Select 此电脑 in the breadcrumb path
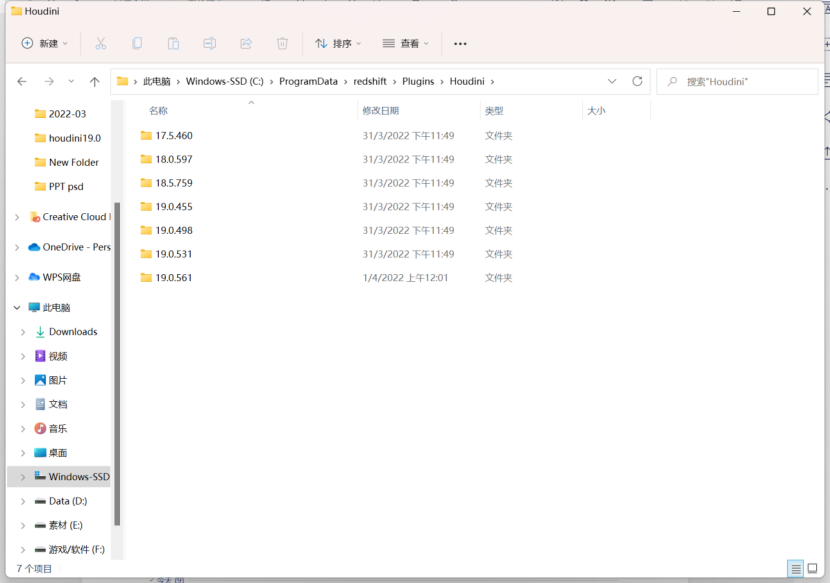This screenshot has width=830, height=583. pos(157,82)
